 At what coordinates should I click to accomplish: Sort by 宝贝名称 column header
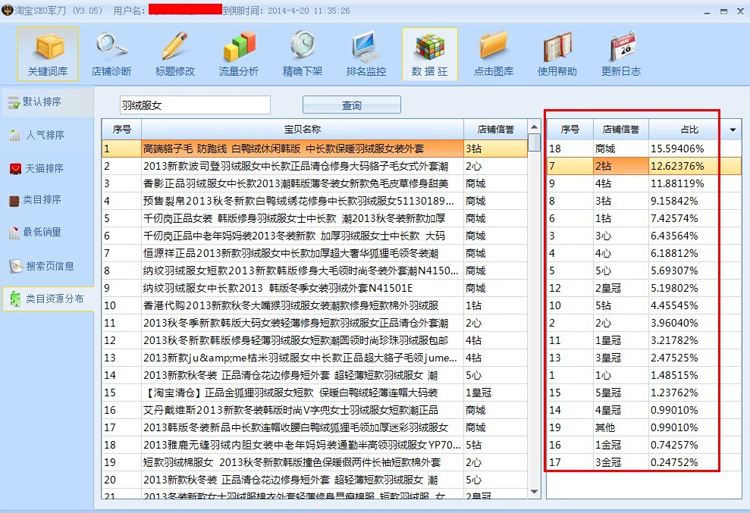(x=302, y=129)
